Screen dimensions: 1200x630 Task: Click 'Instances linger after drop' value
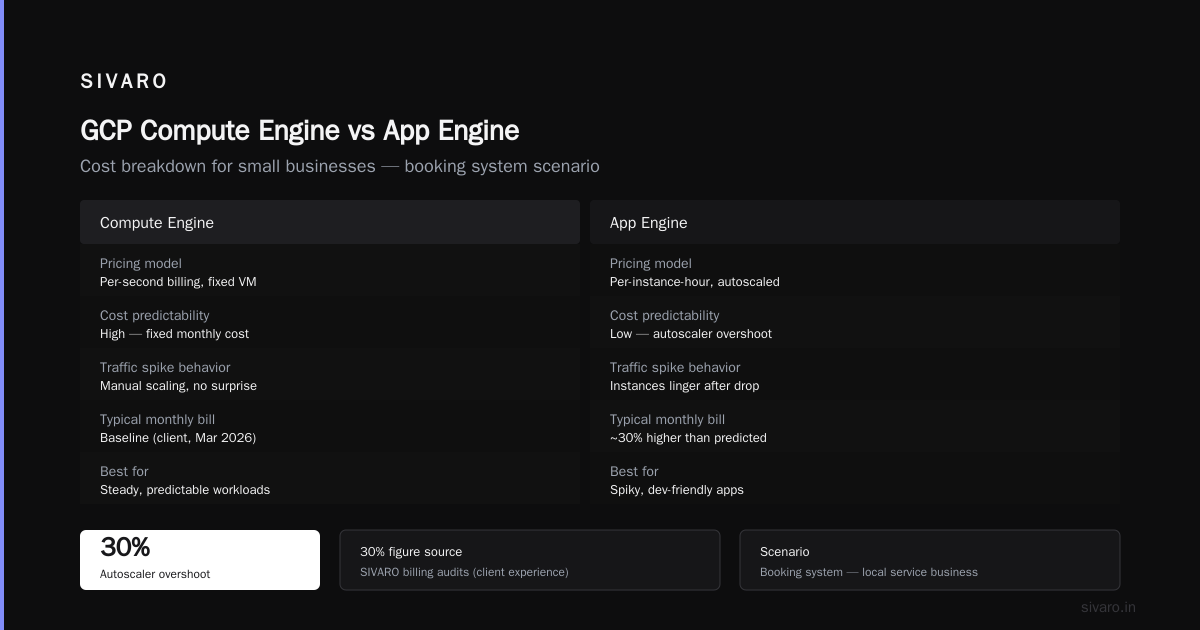tap(684, 386)
